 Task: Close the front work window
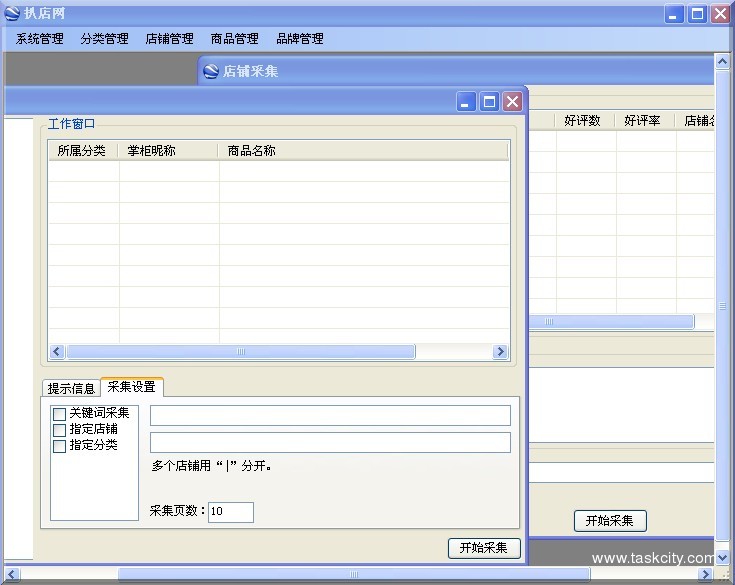pyautogui.click(x=513, y=102)
